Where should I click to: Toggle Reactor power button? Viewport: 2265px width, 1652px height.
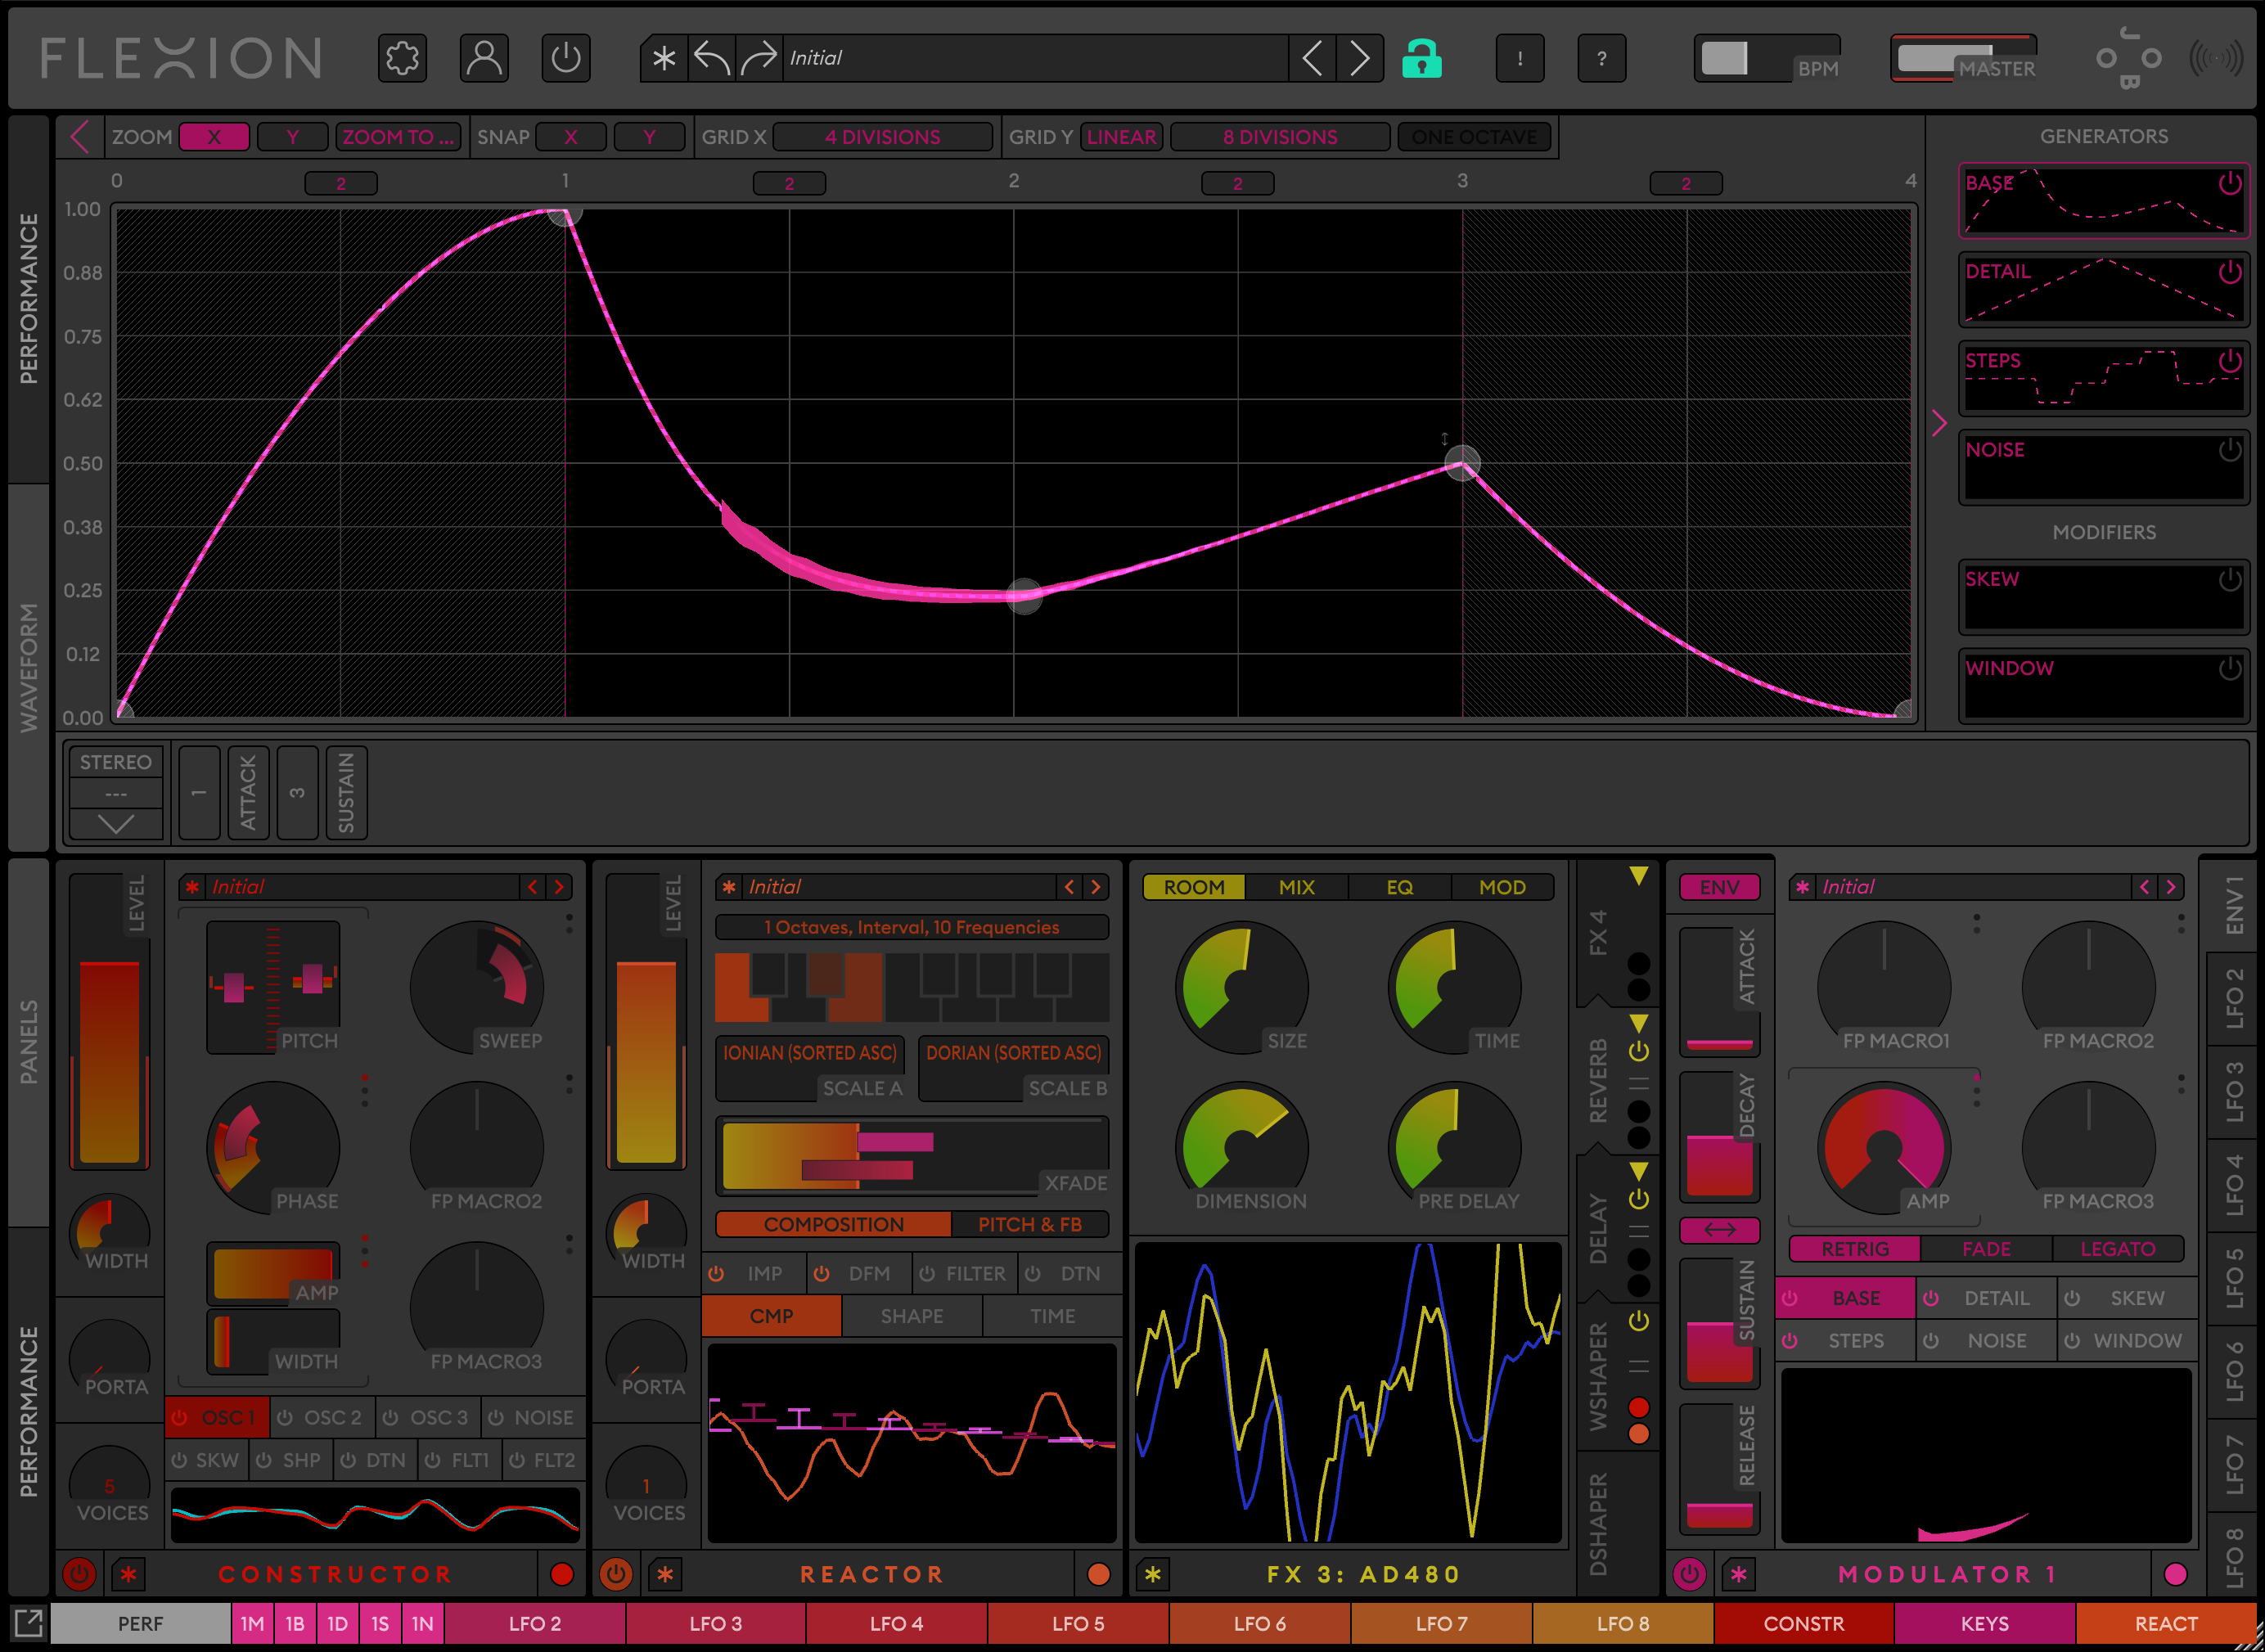(616, 1574)
